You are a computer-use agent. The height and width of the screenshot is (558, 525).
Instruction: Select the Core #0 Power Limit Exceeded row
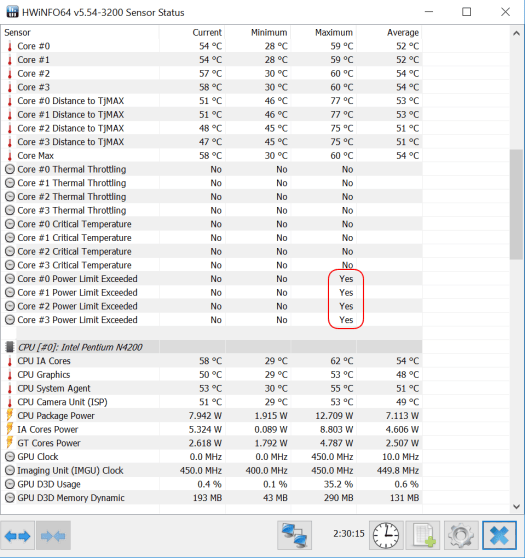(x=213, y=279)
